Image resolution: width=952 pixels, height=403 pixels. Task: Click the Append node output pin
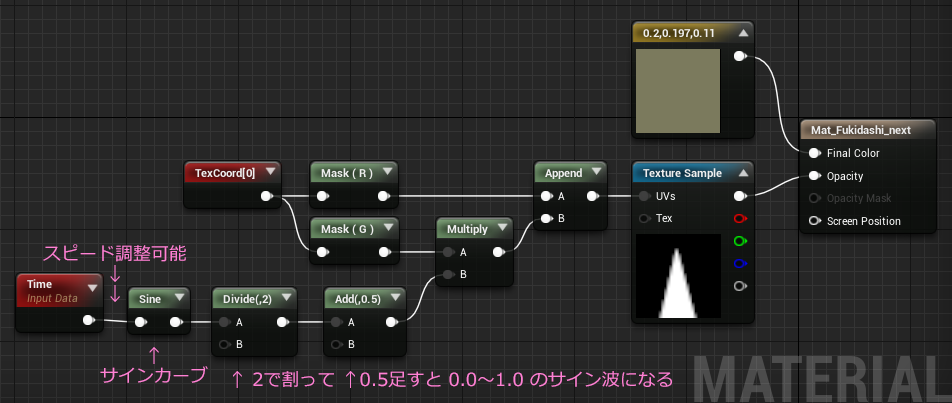click(x=593, y=196)
